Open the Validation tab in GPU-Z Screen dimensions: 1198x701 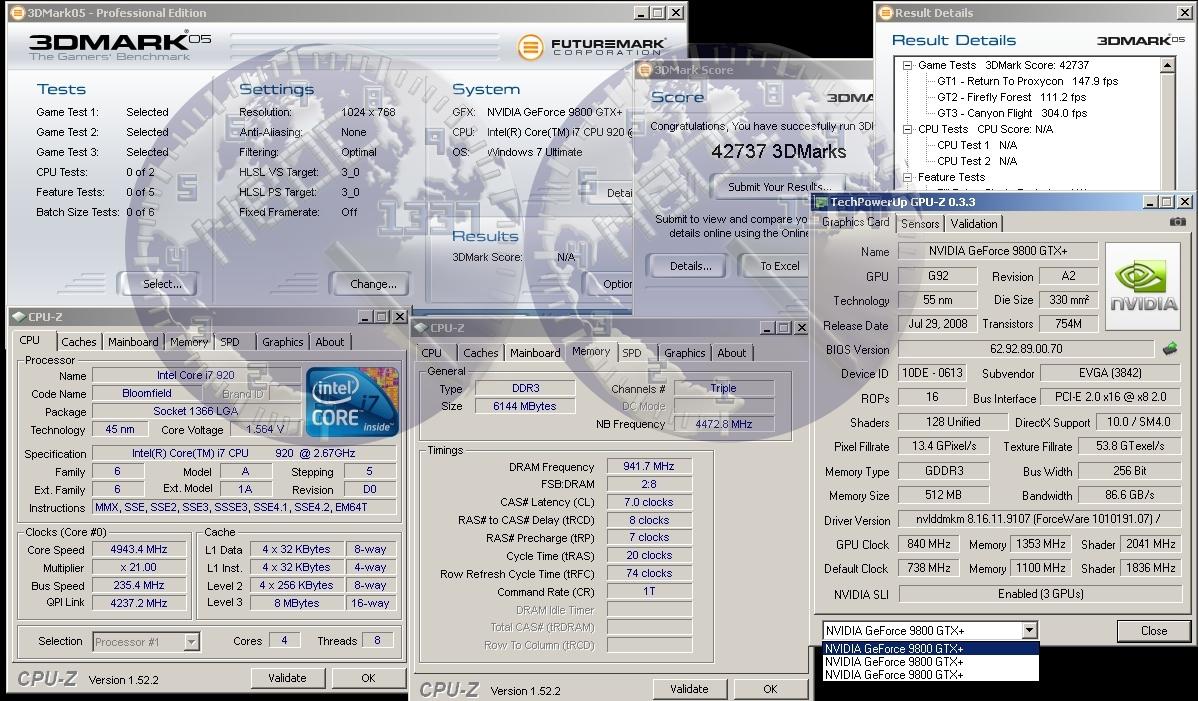pyautogui.click(x=973, y=224)
